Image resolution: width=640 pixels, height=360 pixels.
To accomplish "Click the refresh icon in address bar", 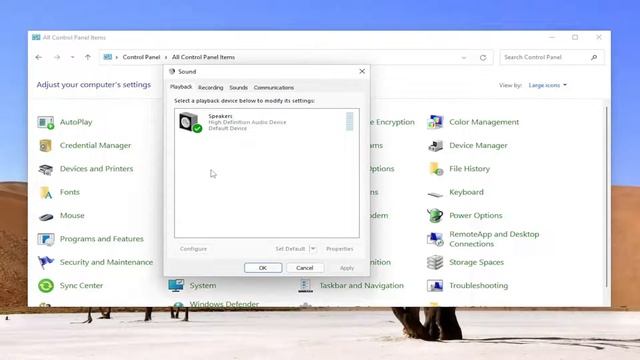I will (x=483, y=58).
